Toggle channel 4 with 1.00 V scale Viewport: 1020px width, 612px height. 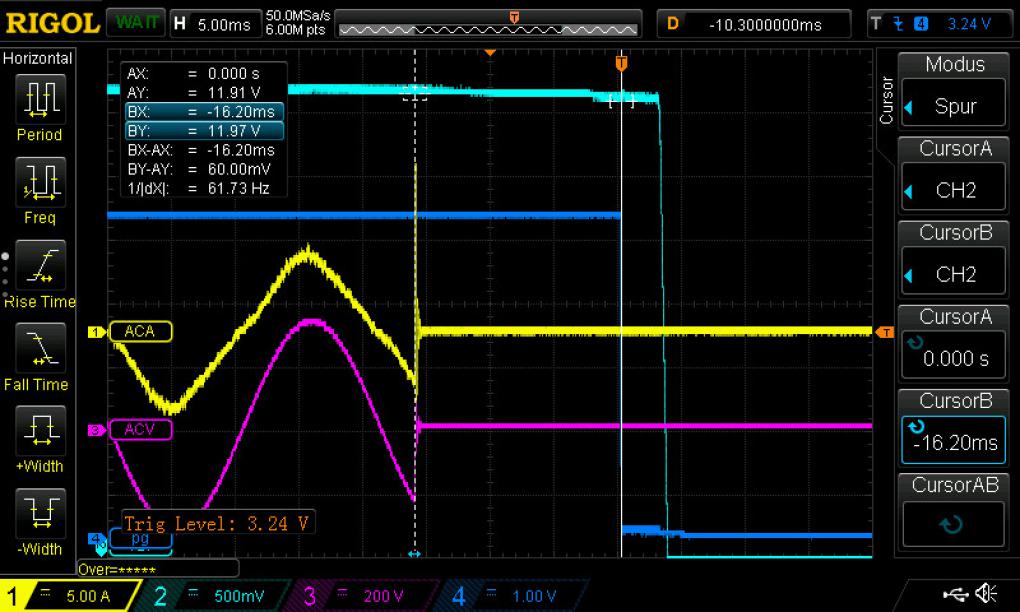513,595
